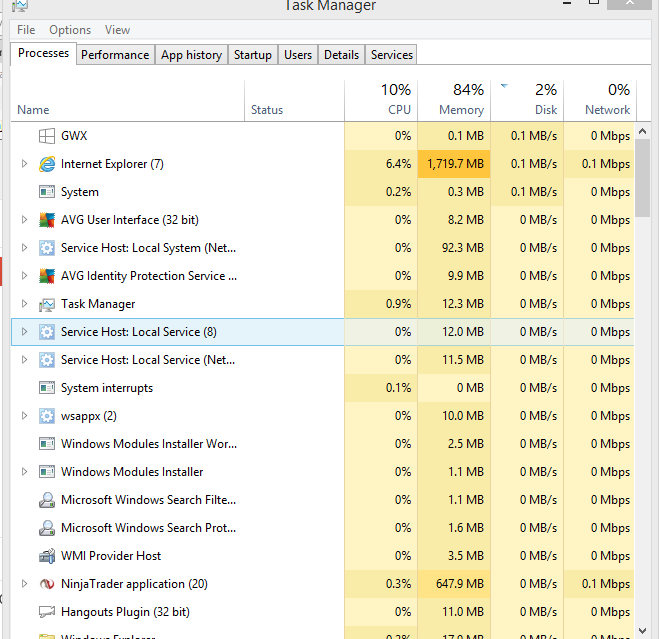Image resolution: width=659 pixels, height=639 pixels.
Task: Click the WMI Provider Host icon
Action: pyautogui.click(x=46, y=556)
